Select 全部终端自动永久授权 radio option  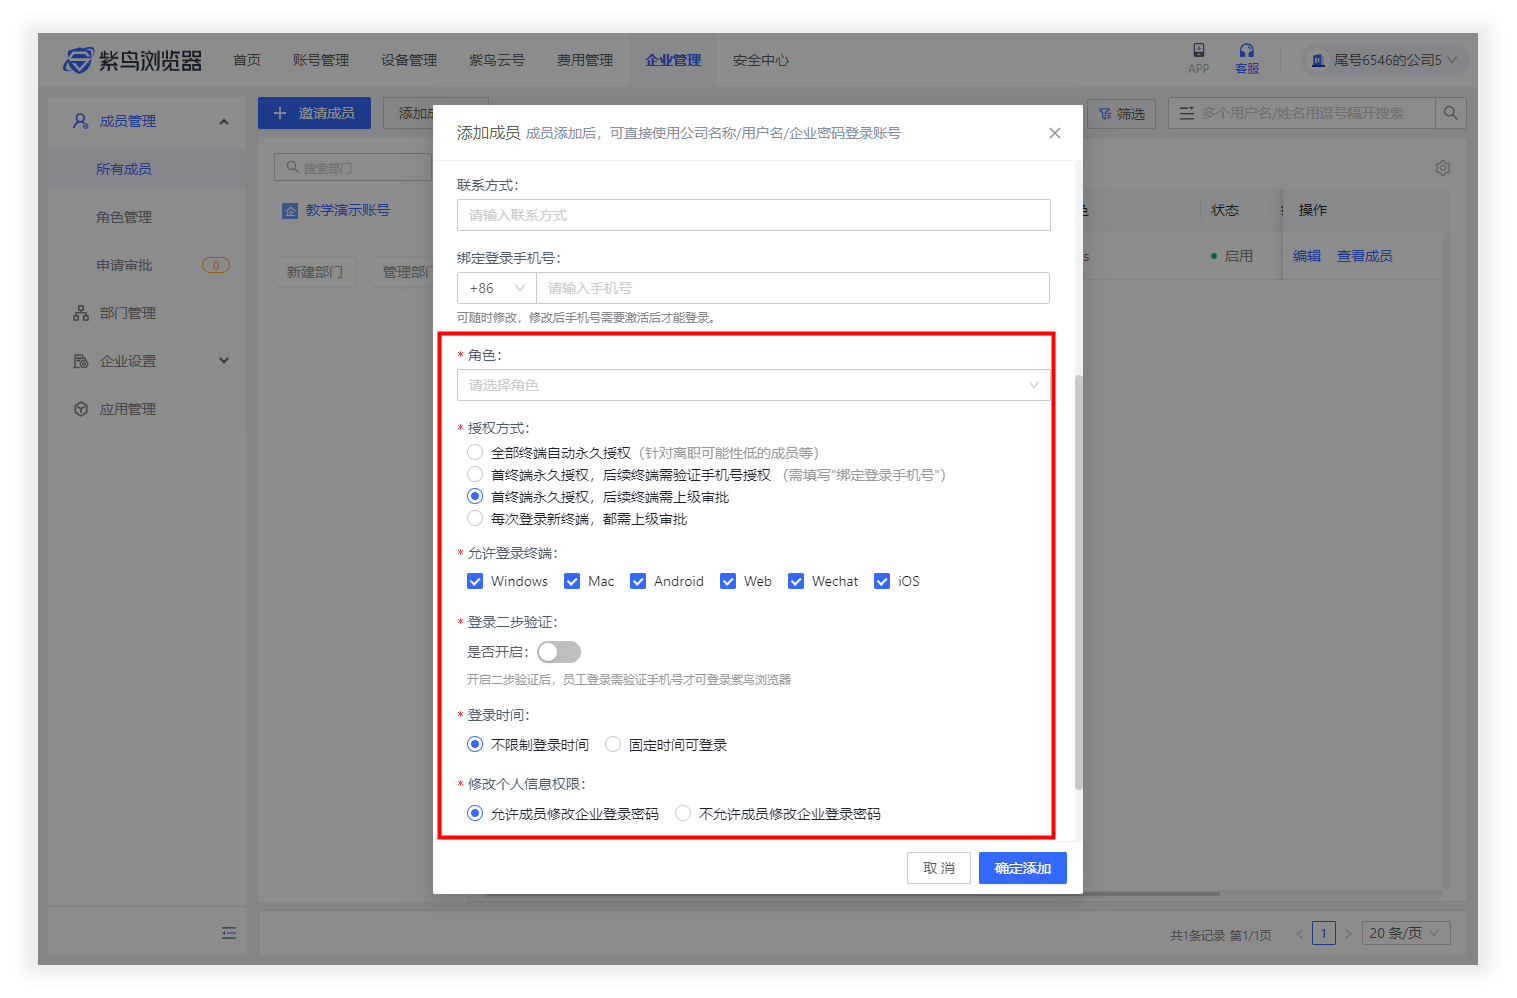click(475, 453)
